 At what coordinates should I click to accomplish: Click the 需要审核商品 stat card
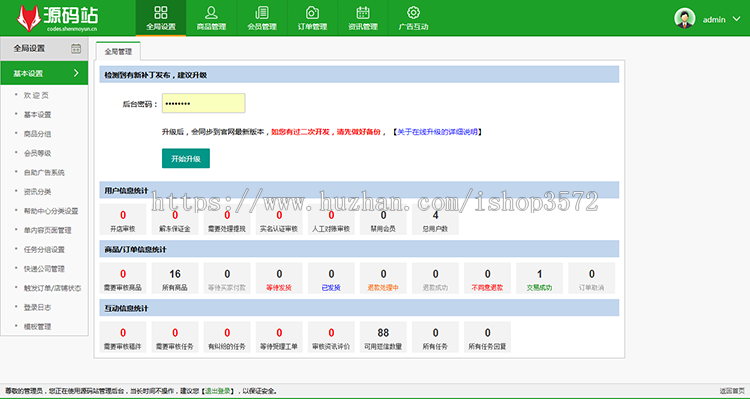[x=123, y=278]
